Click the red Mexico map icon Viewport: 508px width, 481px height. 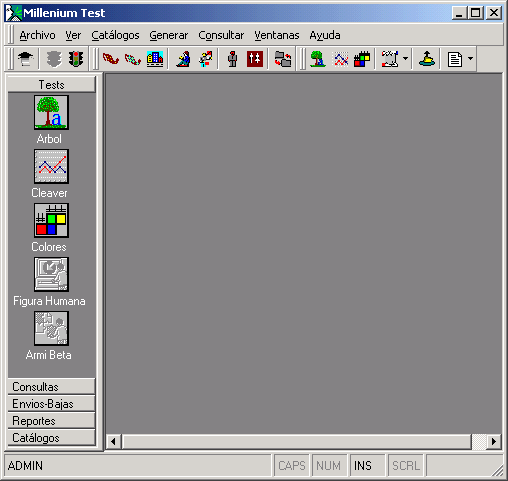111,59
